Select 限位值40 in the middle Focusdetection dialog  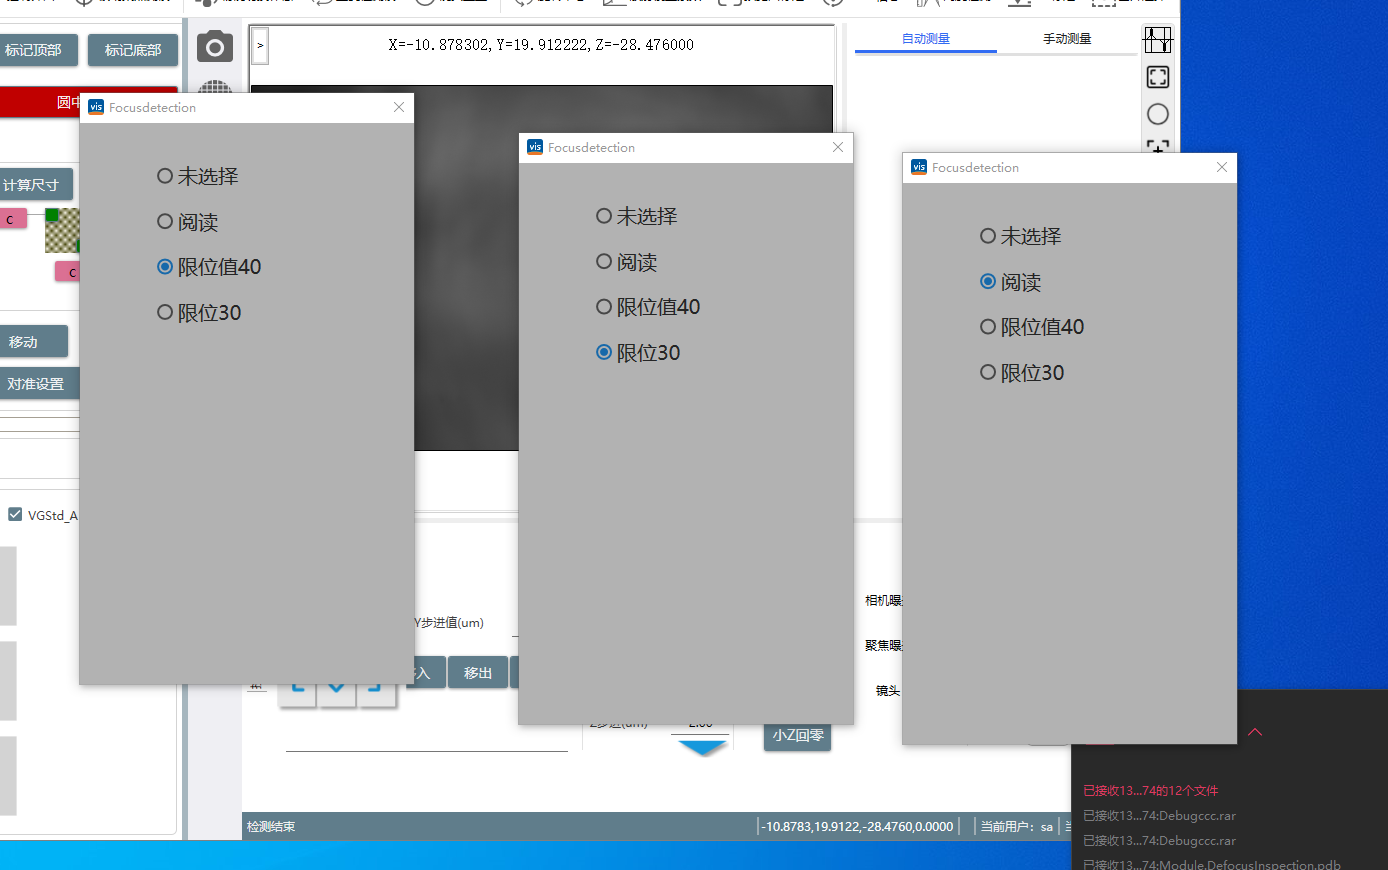click(x=604, y=307)
